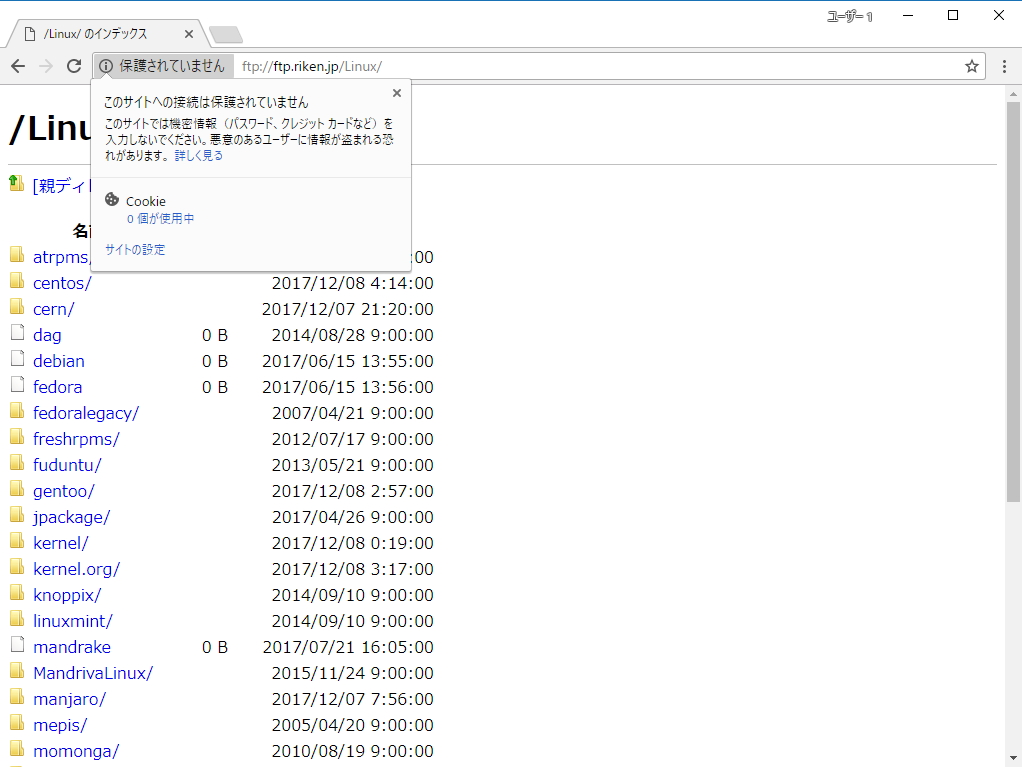Screen dimensions: 1022x767
Task: Open the kernel.org/ directory
Action: point(76,568)
